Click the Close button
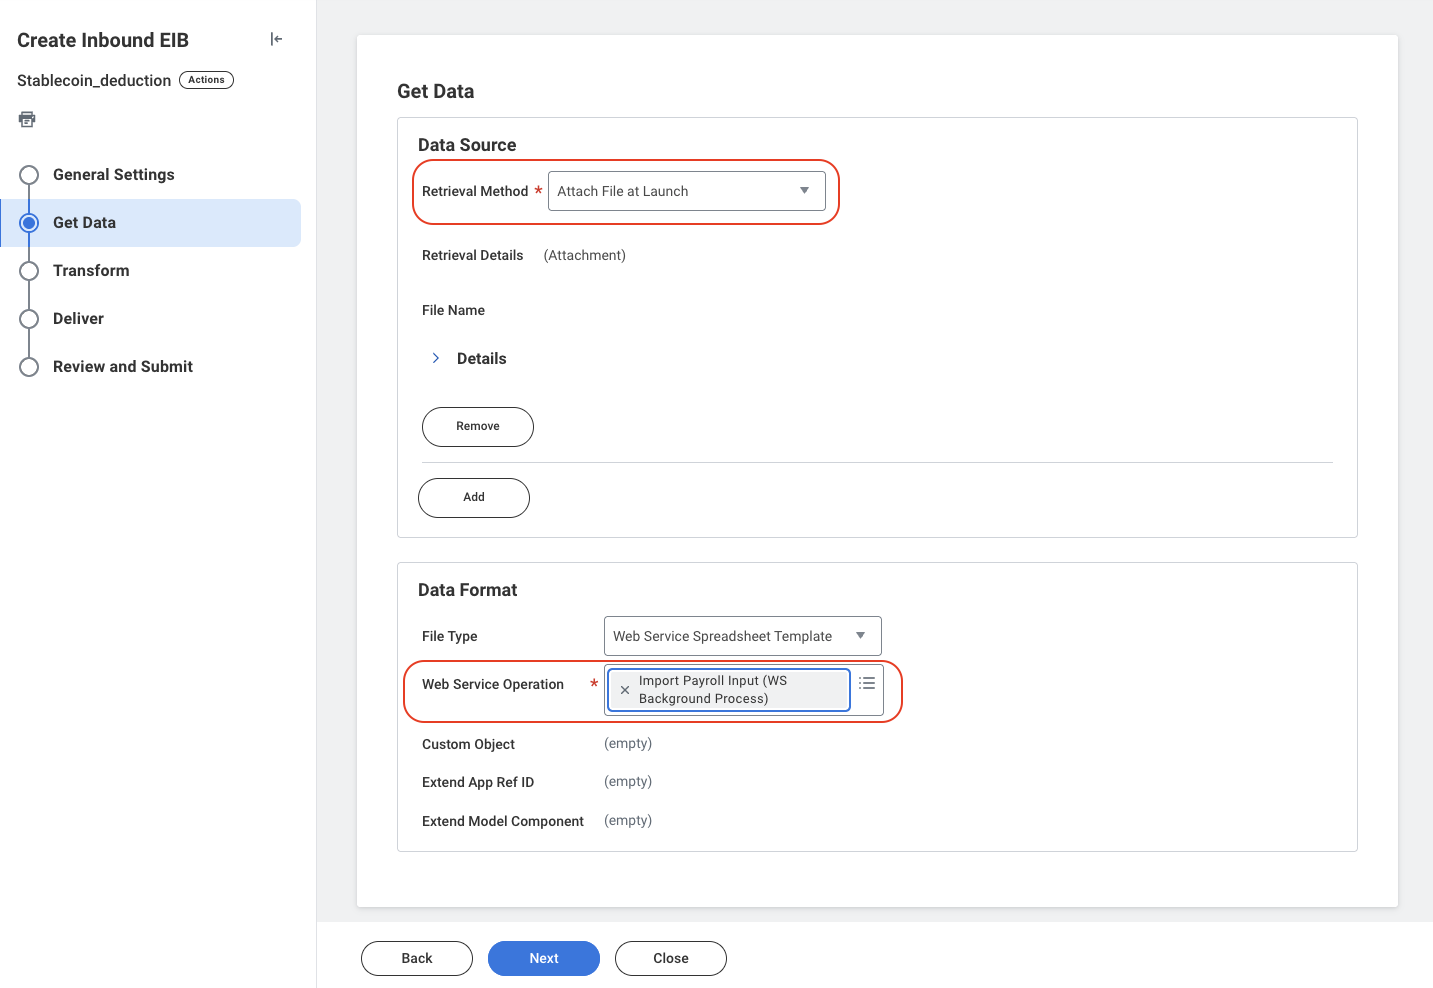This screenshot has height=988, width=1433. click(671, 958)
